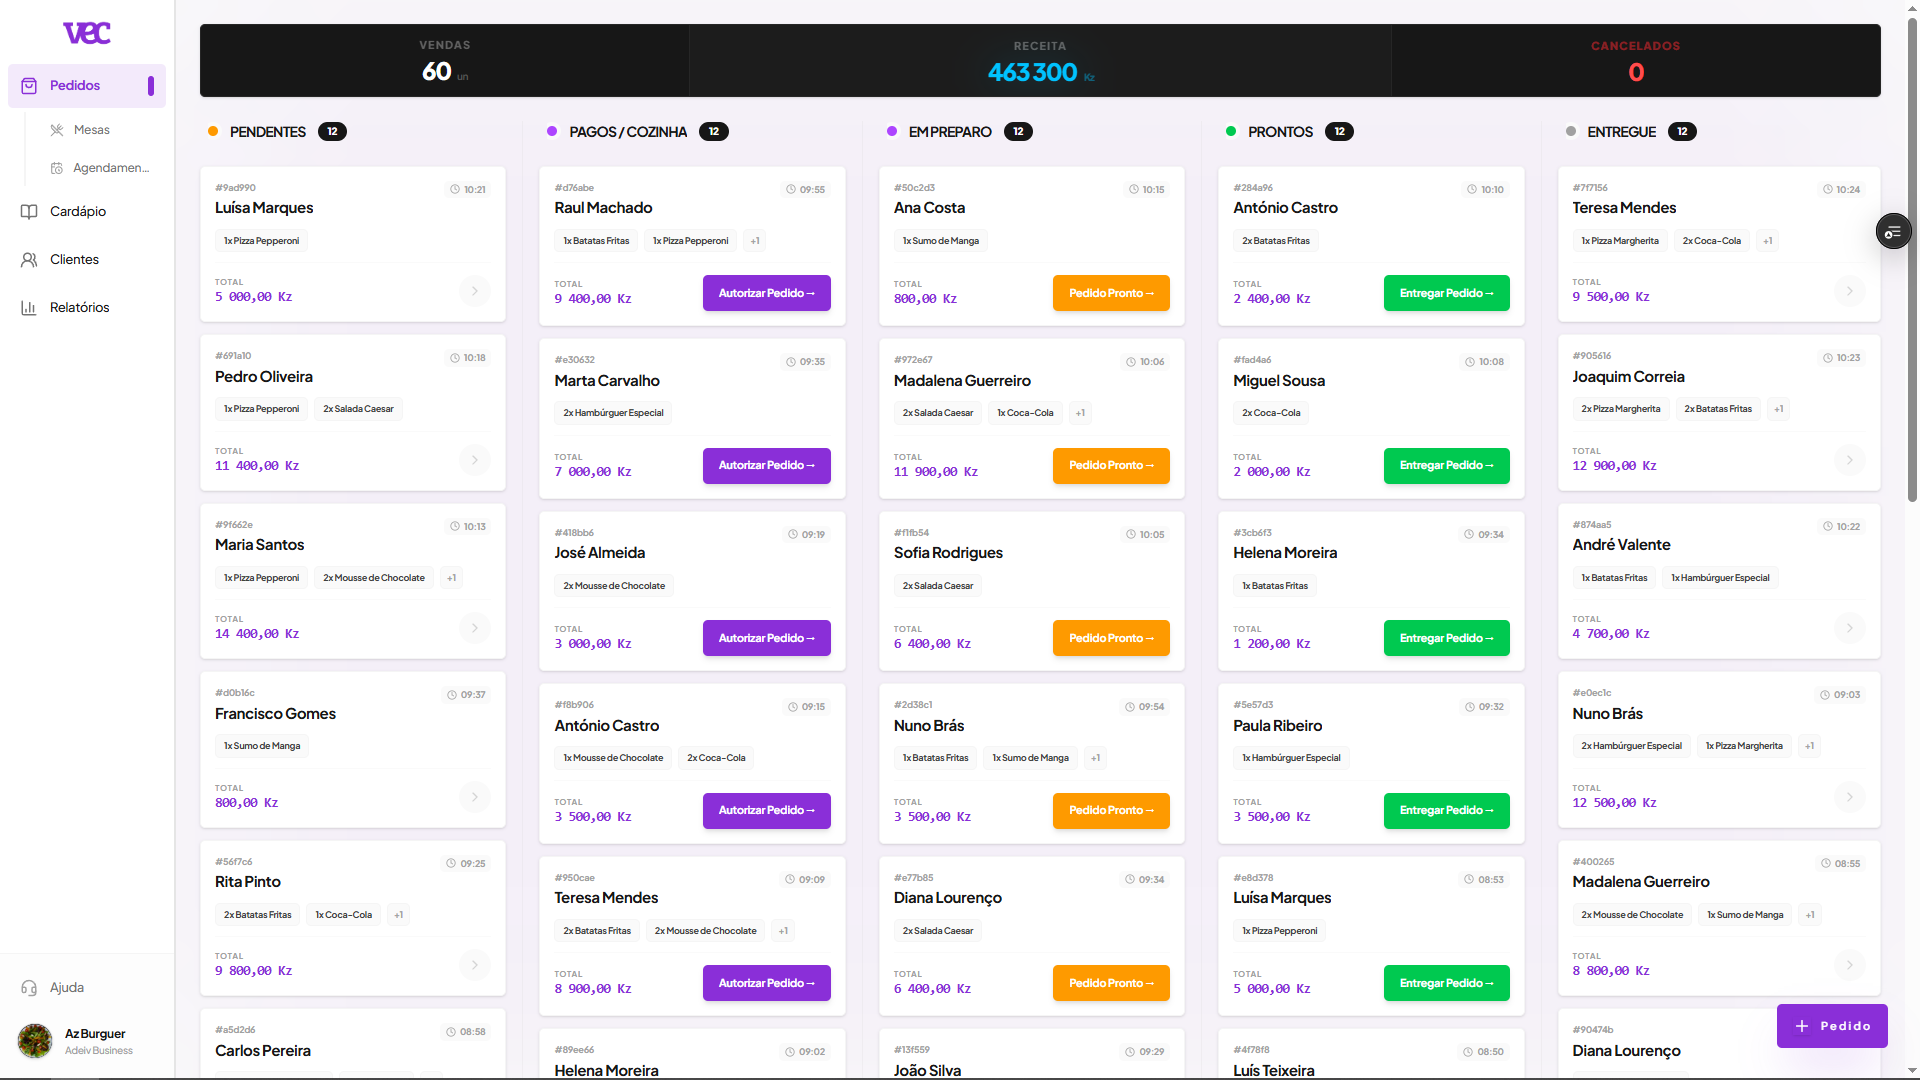The height and width of the screenshot is (1080, 1920).
Task: Open arrow on Rita Pinto pending order
Action: point(475,965)
